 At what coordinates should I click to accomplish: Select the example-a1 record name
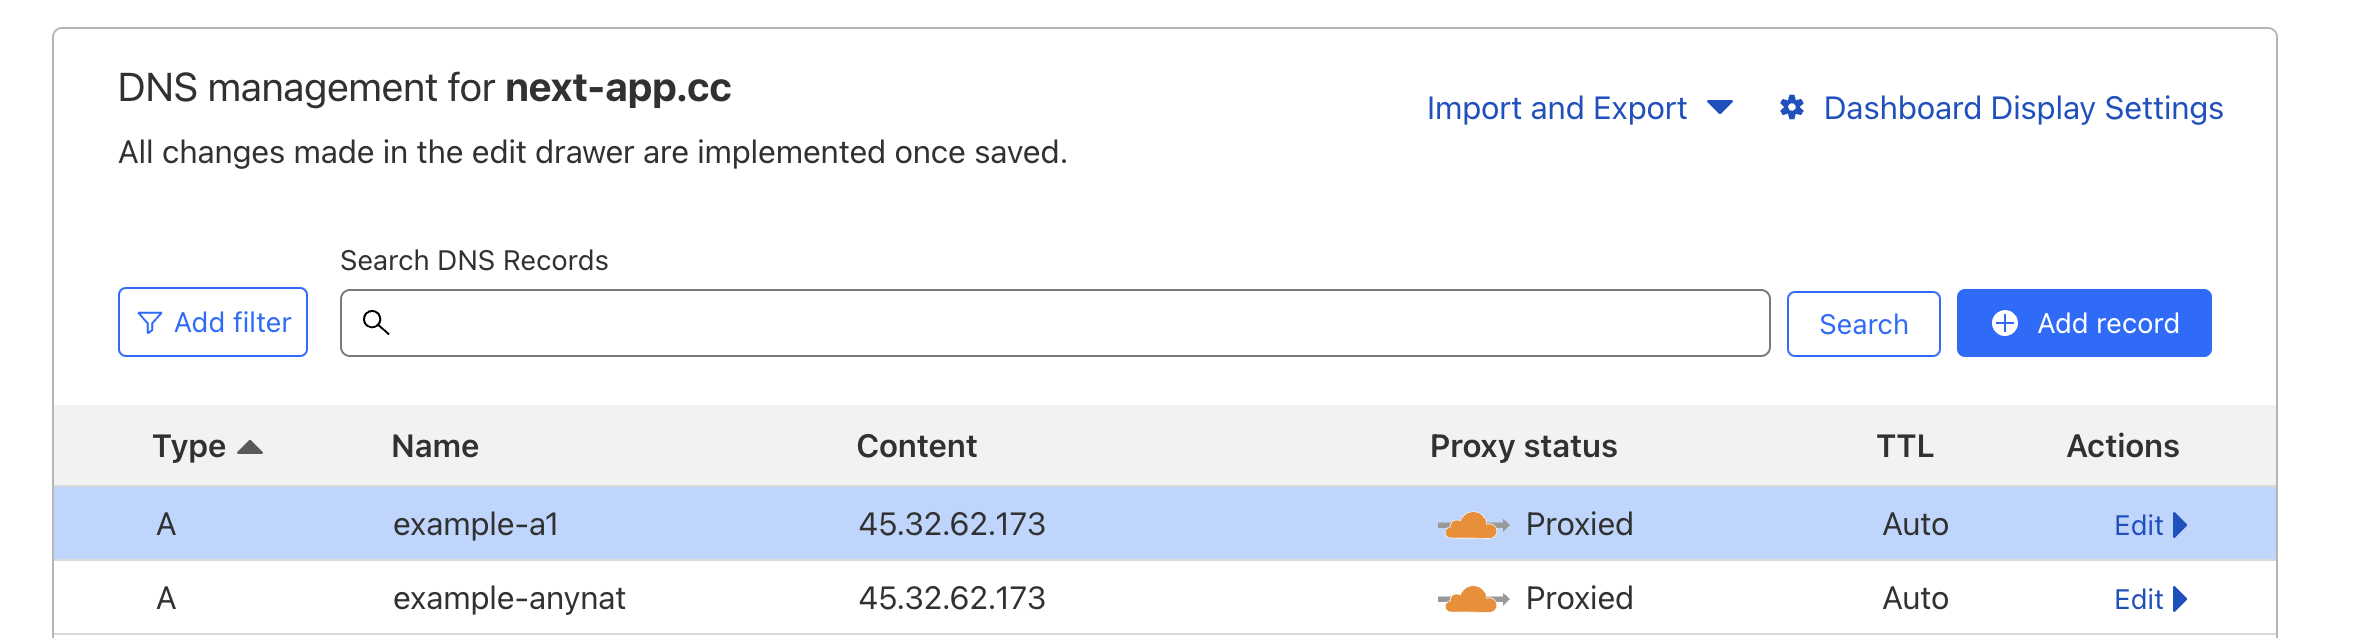pyautogui.click(x=475, y=524)
